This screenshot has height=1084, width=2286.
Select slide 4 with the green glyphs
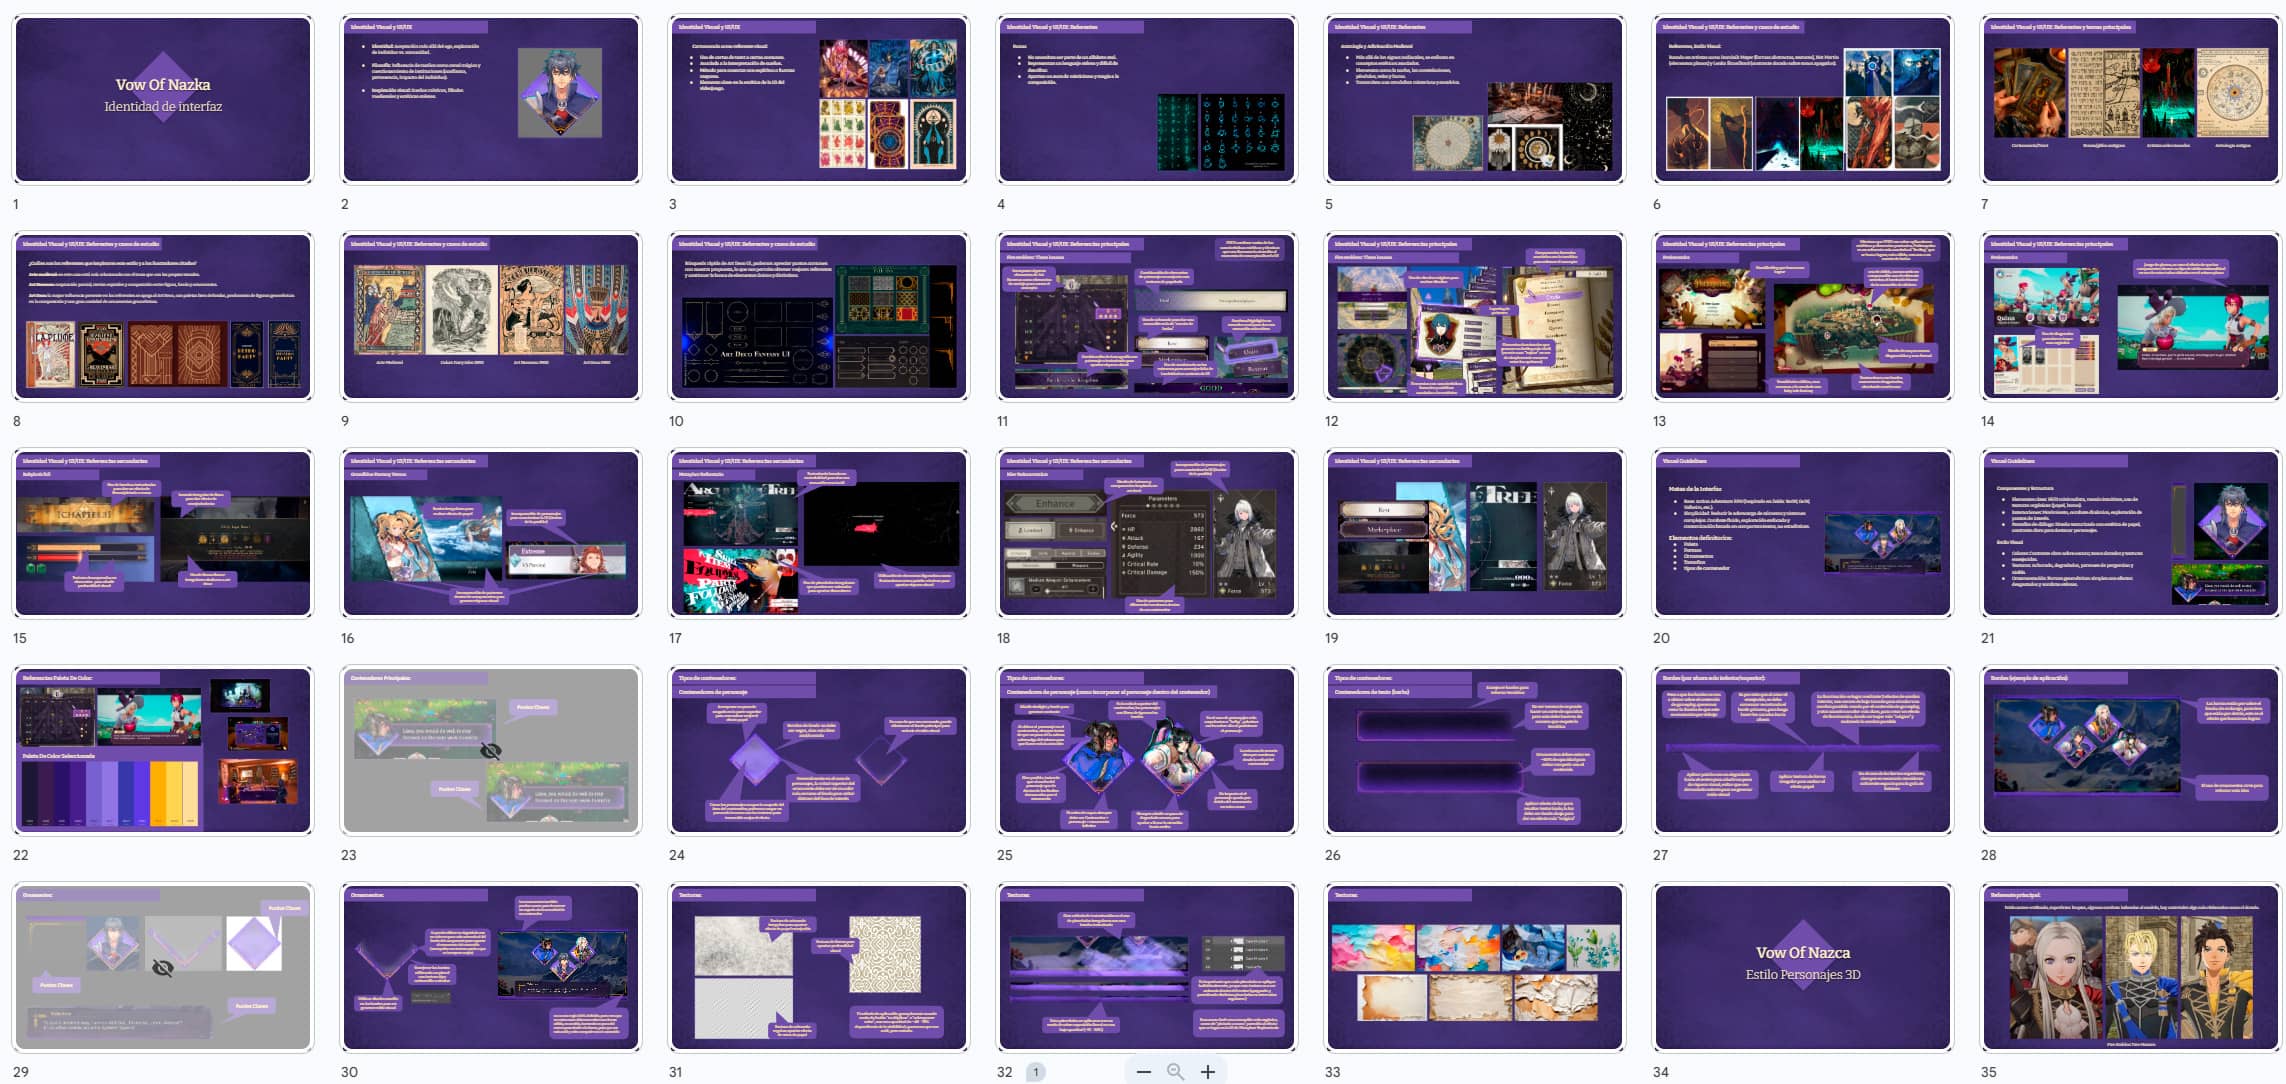(1146, 99)
